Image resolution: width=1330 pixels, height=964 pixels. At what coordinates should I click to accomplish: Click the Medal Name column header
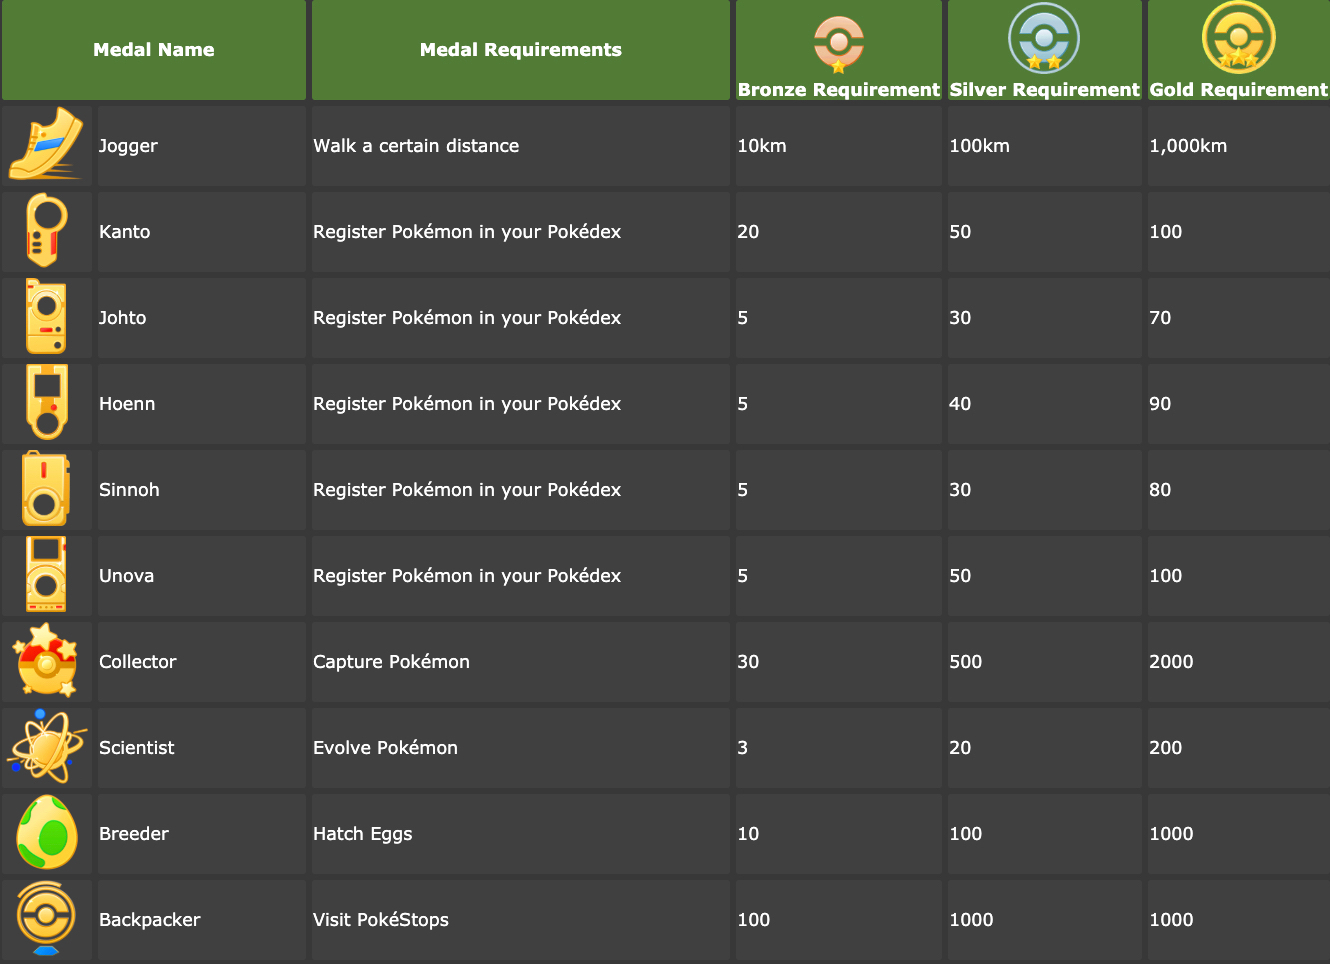click(x=154, y=50)
